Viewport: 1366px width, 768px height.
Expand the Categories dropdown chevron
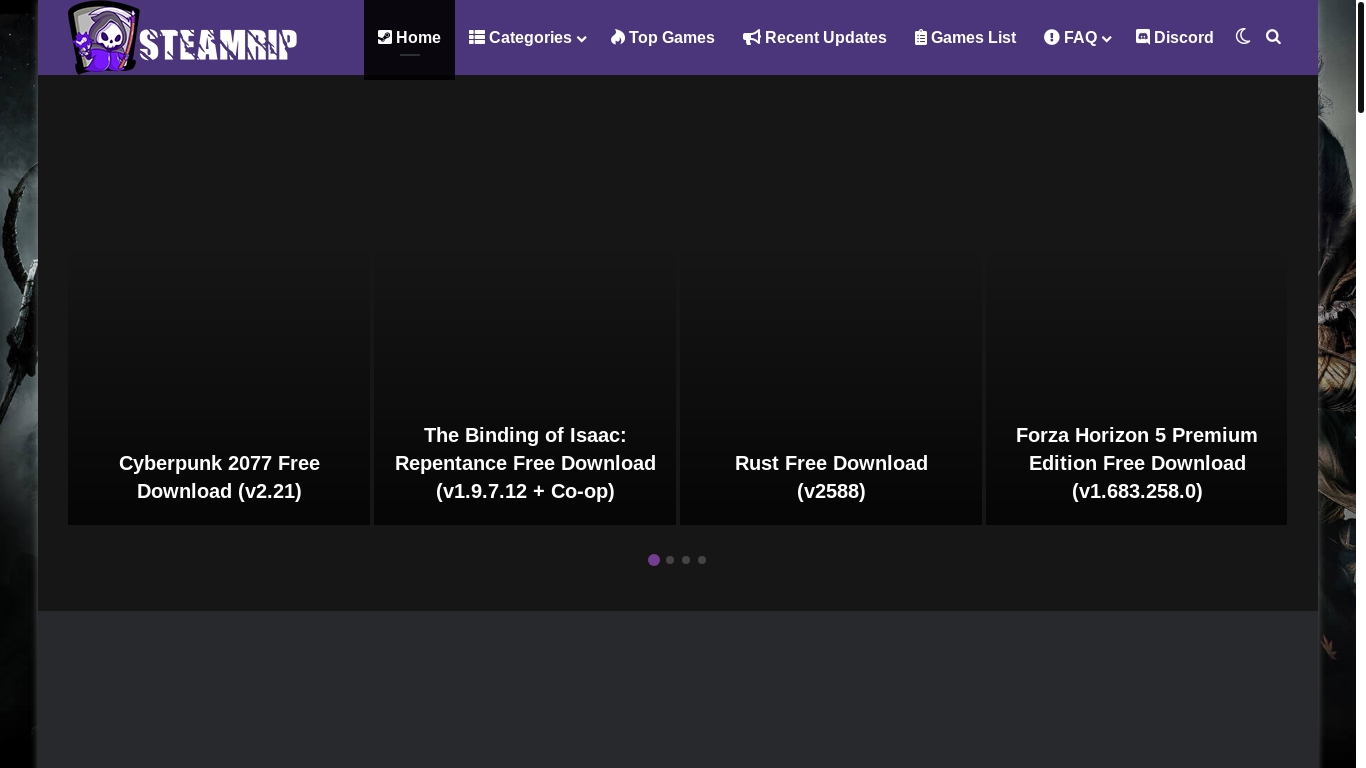click(x=582, y=39)
